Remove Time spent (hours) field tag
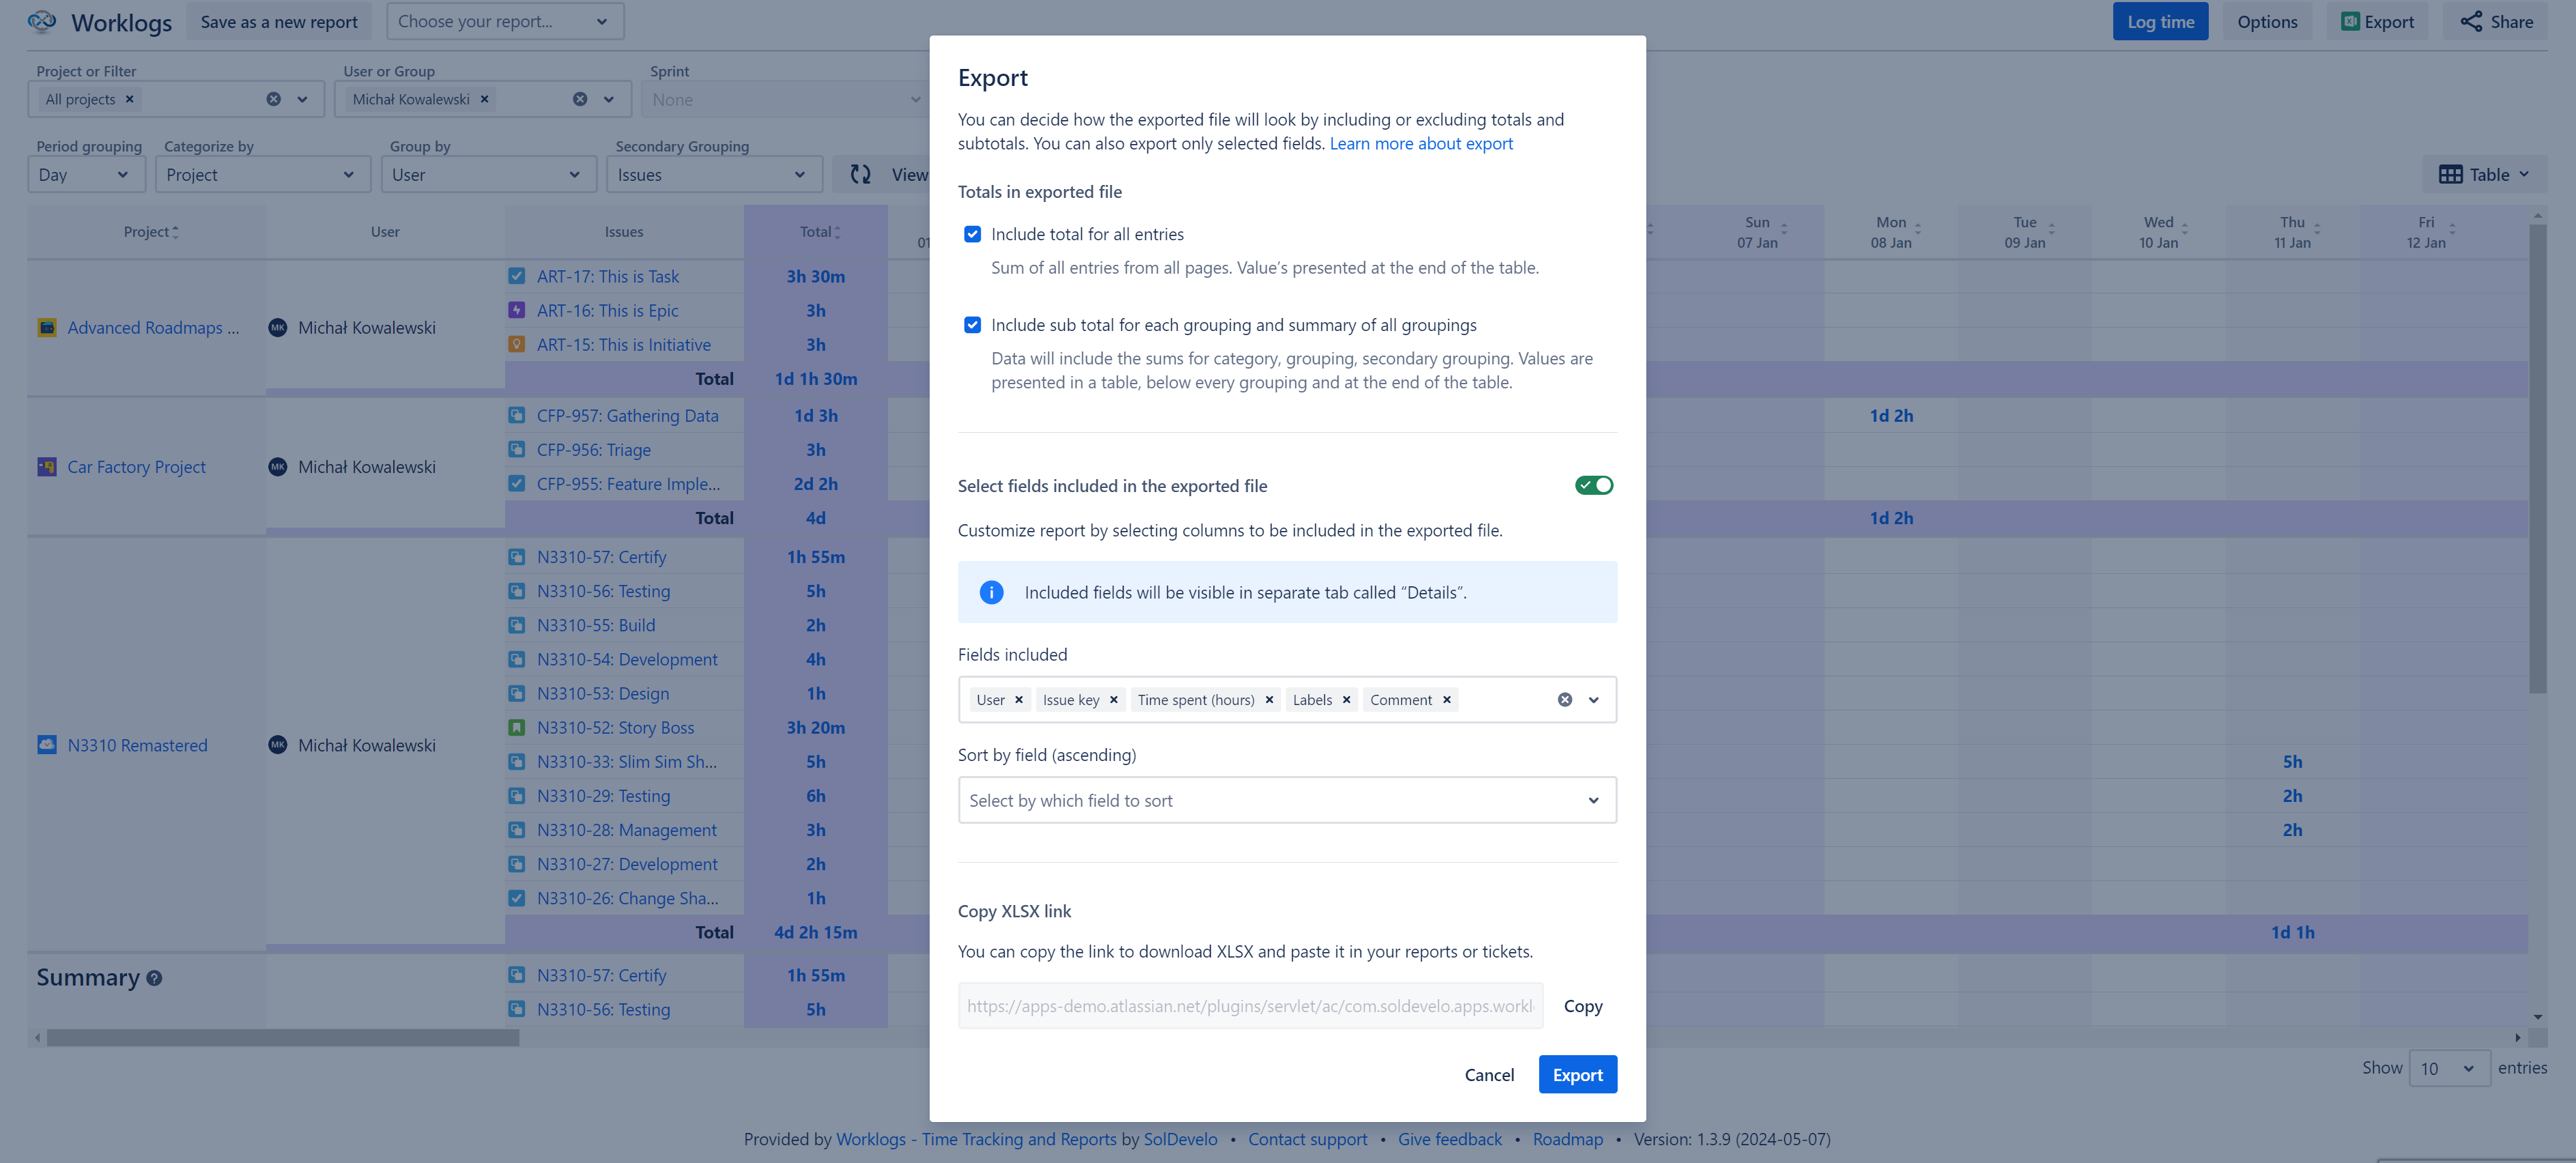Viewport: 2576px width, 1163px height. pos(1269,700)
